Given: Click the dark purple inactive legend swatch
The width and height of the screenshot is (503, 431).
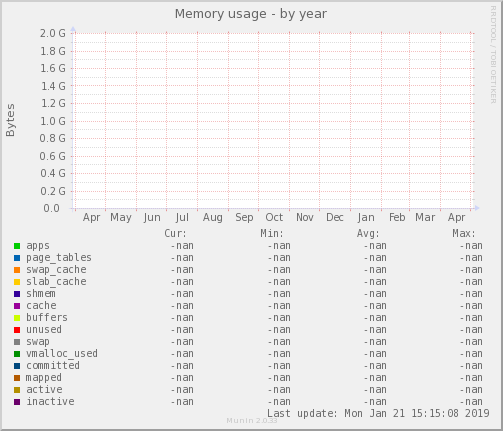Looking at the screenshot, I should [x=17, y=402].
